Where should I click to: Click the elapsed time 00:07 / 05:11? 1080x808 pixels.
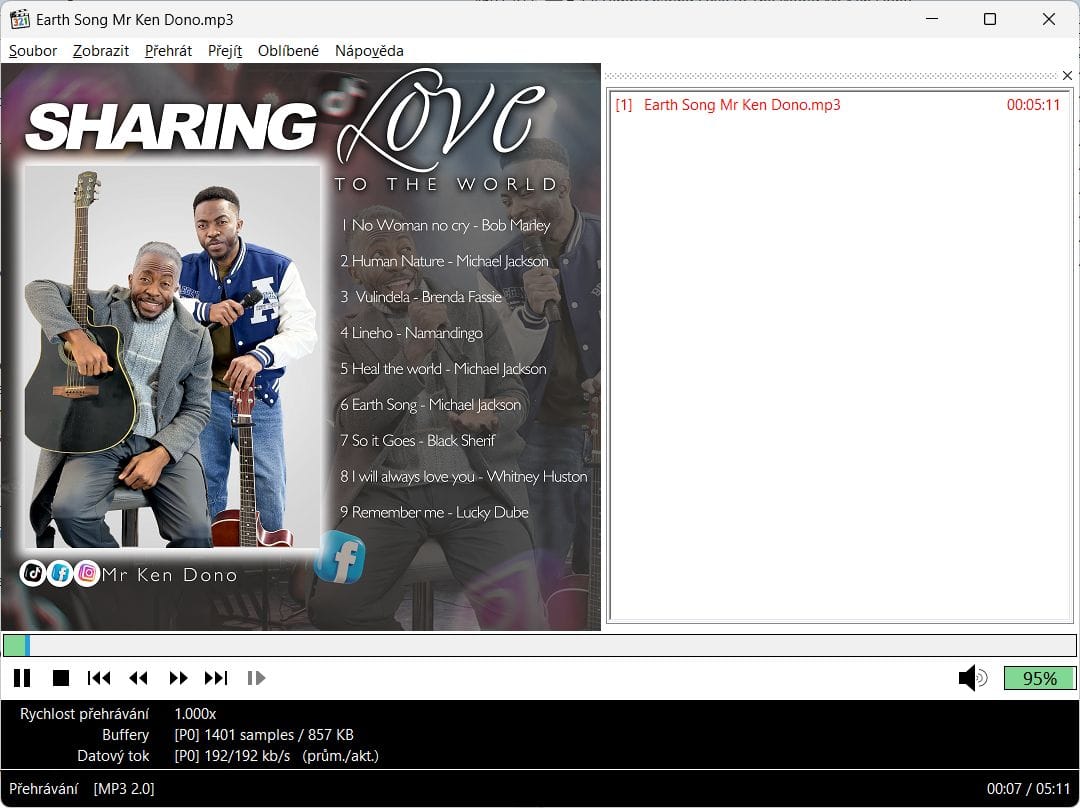(x=1028, y=789)
